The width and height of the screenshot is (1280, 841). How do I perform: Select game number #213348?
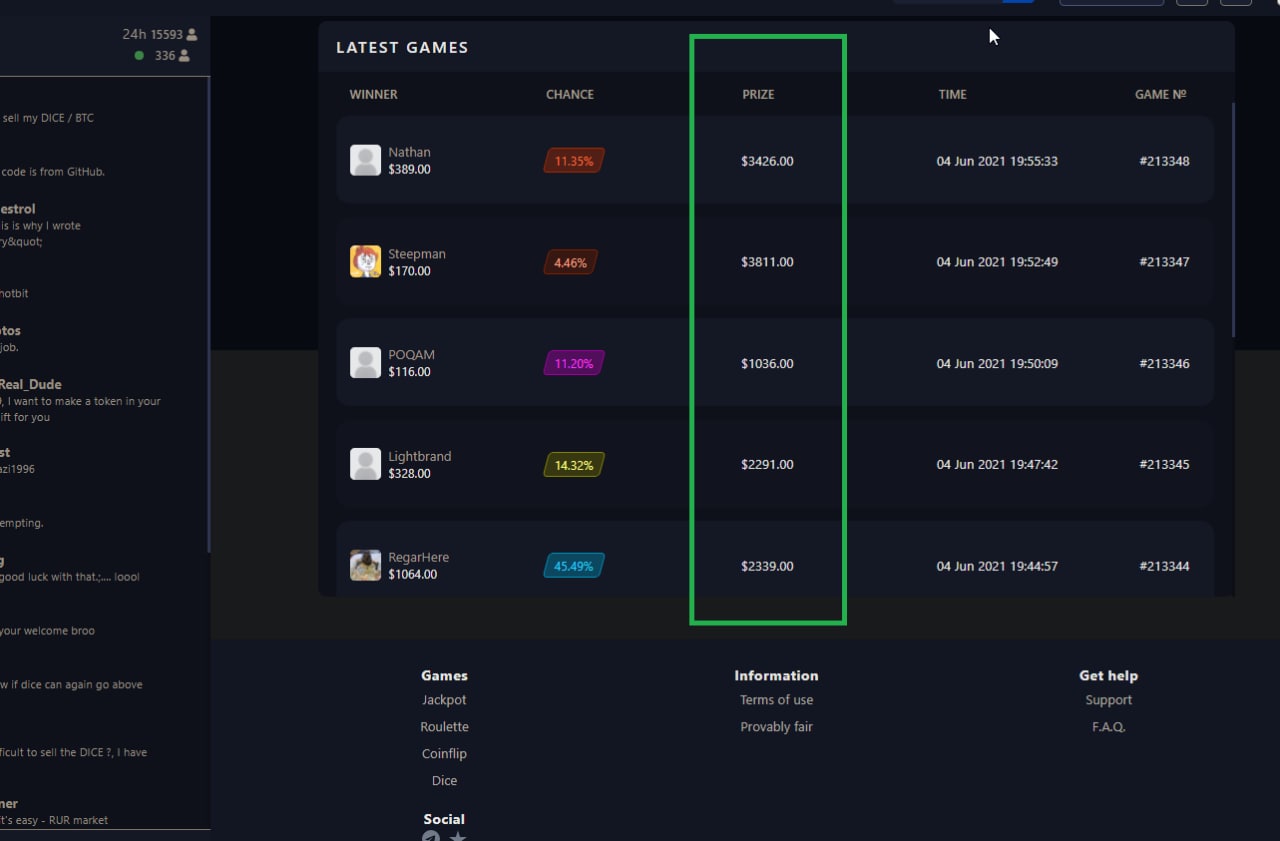1164,161
